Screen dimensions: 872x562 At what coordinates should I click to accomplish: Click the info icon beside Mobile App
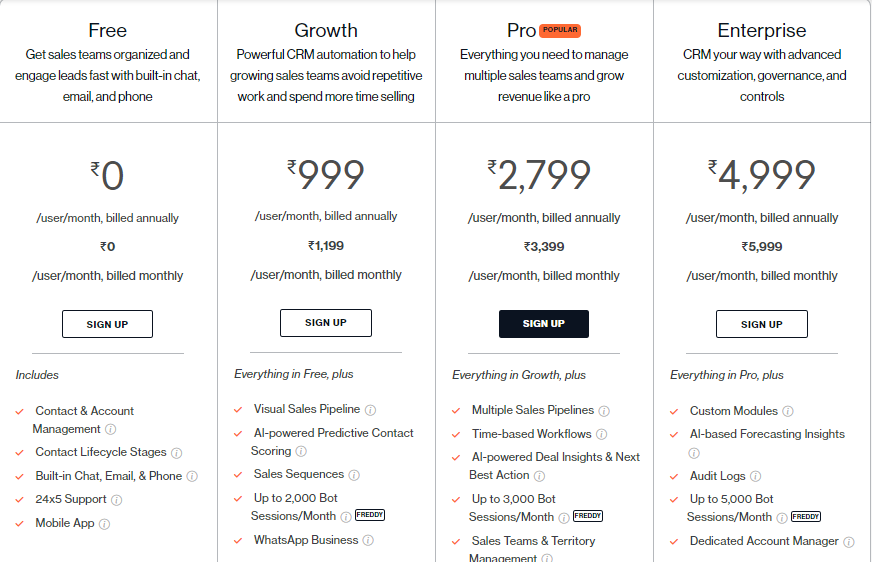point(105,524)
